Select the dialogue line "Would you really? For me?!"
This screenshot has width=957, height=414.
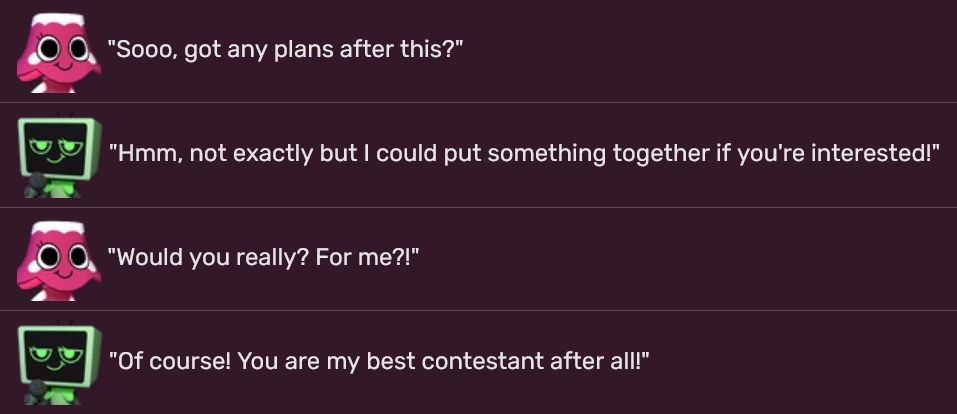264,257
